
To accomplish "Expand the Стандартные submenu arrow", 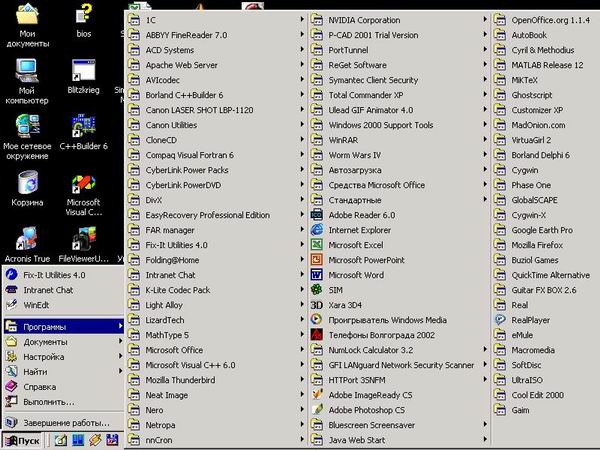I will click(x=485, y=200).
